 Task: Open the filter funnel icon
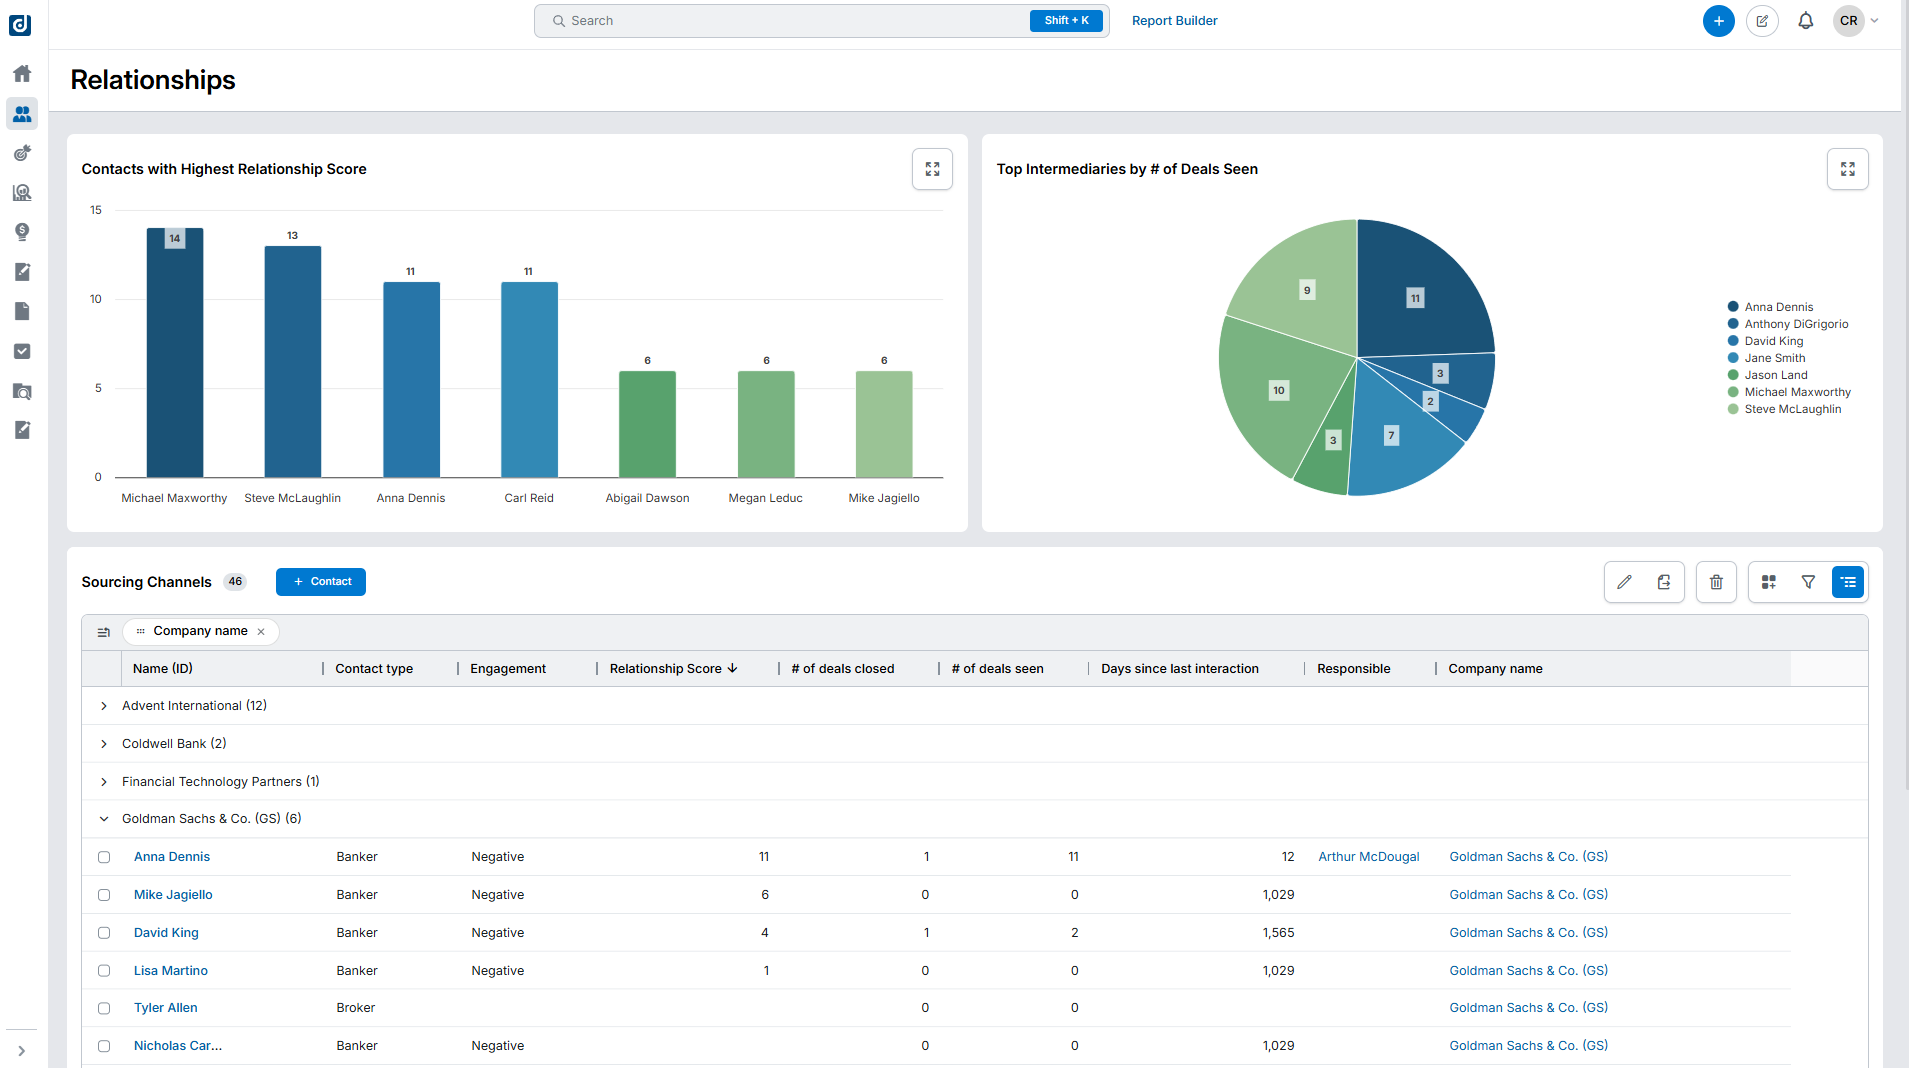[x=1808, y=582]
